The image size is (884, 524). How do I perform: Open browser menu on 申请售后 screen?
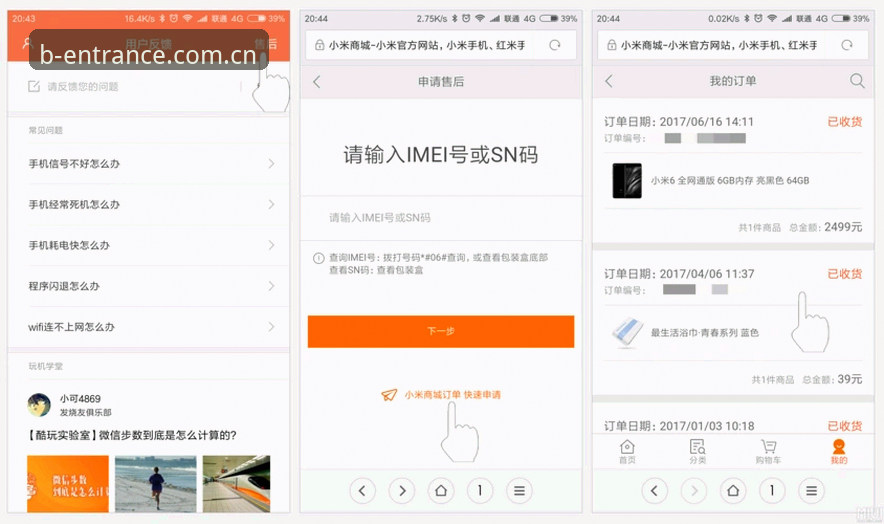(x=519, y=491)
